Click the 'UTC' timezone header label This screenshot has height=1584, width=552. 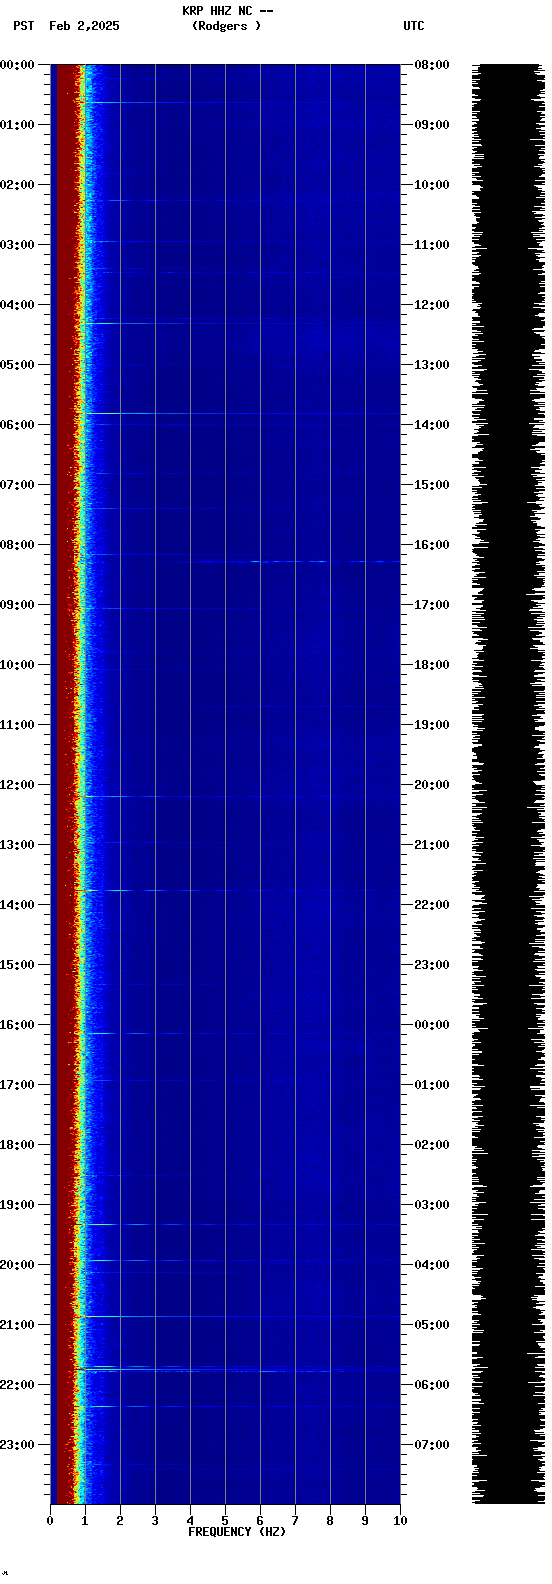click(414, 26)
